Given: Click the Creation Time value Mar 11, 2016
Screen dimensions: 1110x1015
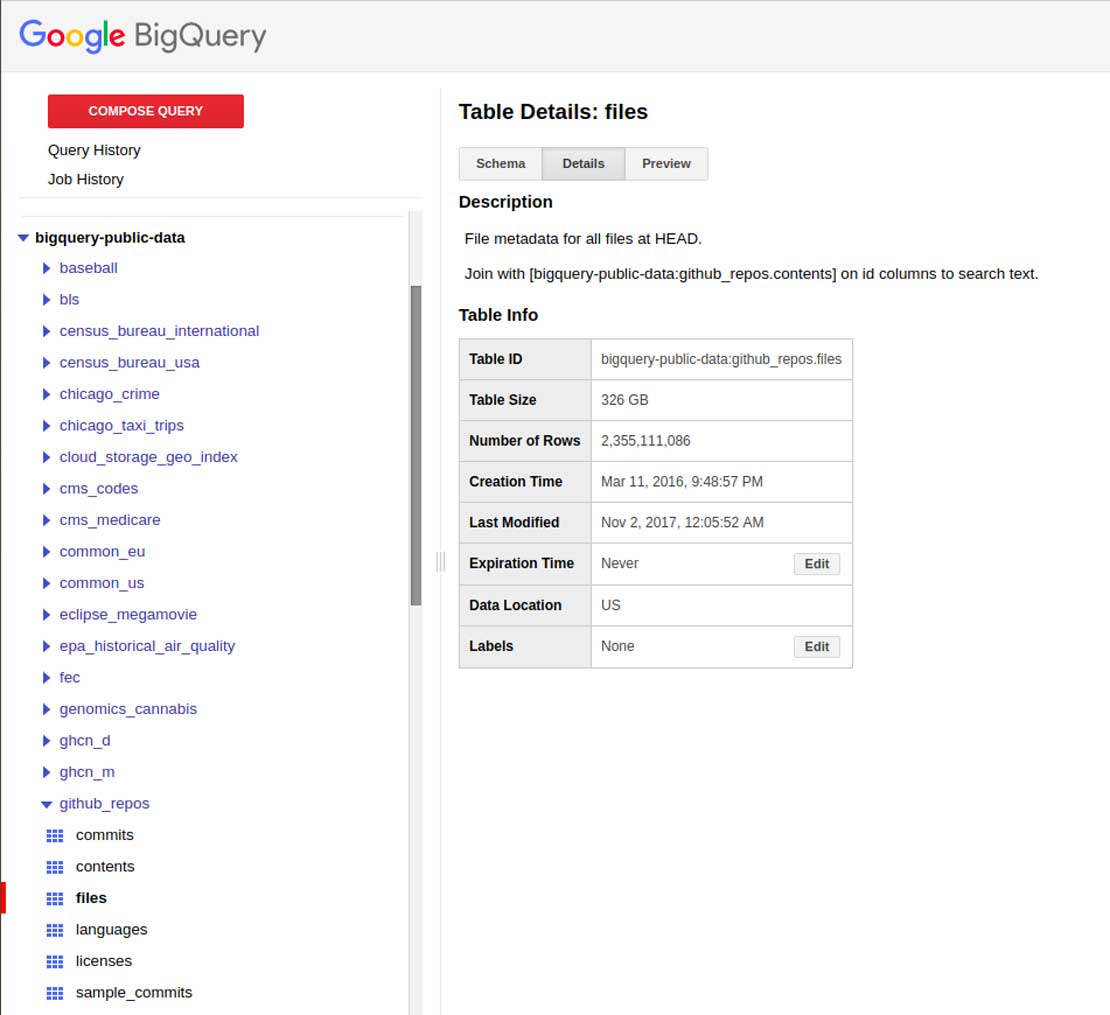Looking at the screenshot, I should click(x=682, y=482).
